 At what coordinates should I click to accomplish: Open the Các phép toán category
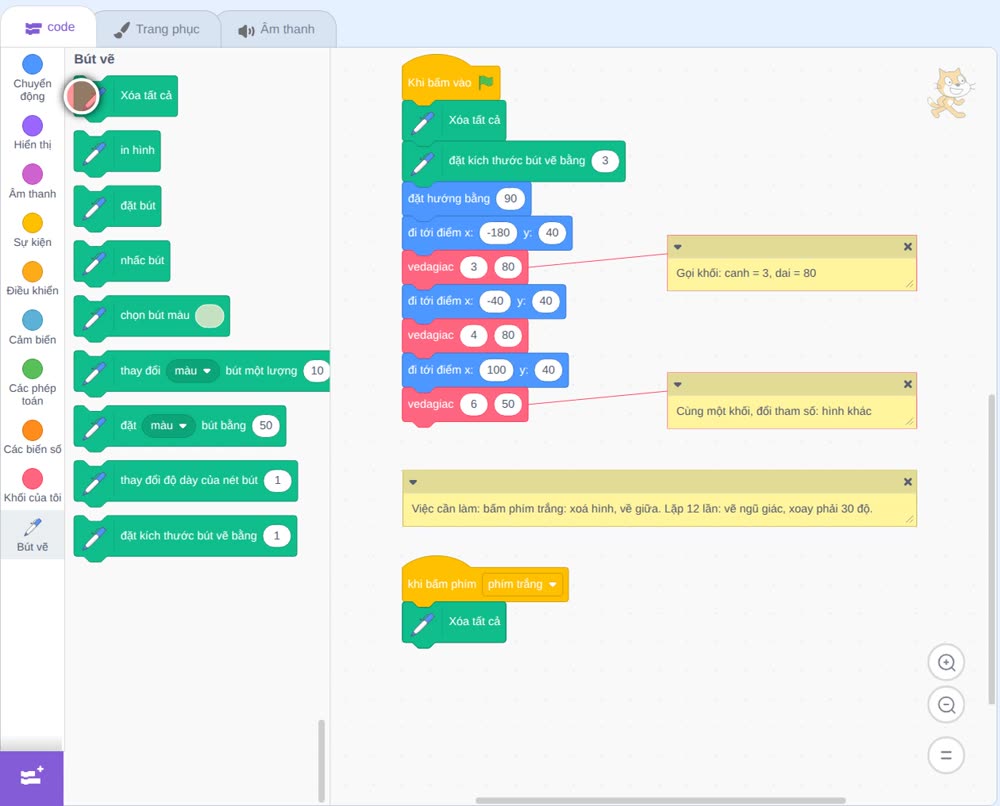point(33,383)
